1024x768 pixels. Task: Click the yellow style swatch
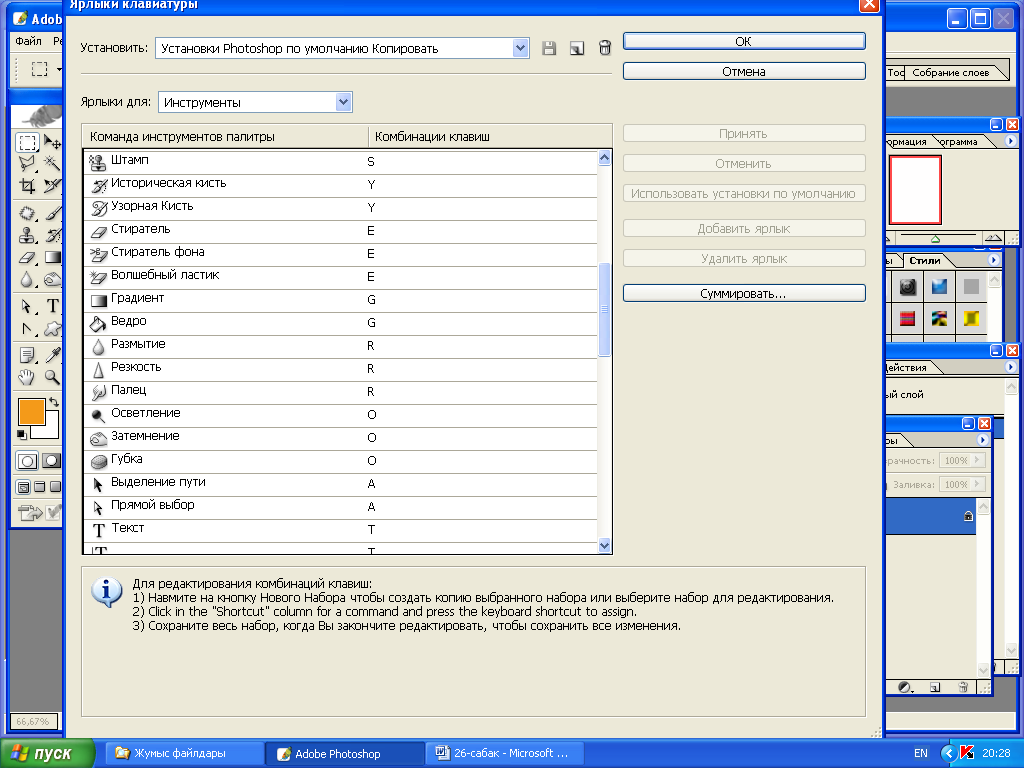[971, 318]
